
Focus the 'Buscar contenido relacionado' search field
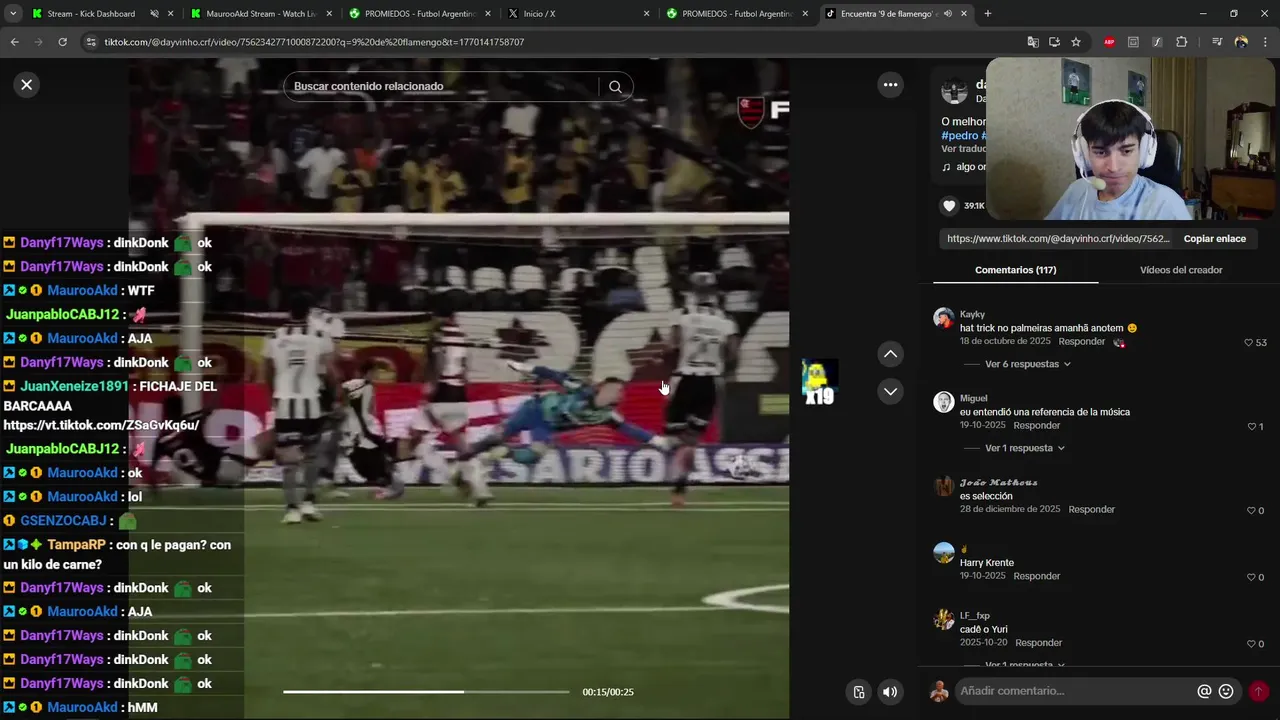click(443, 86)
